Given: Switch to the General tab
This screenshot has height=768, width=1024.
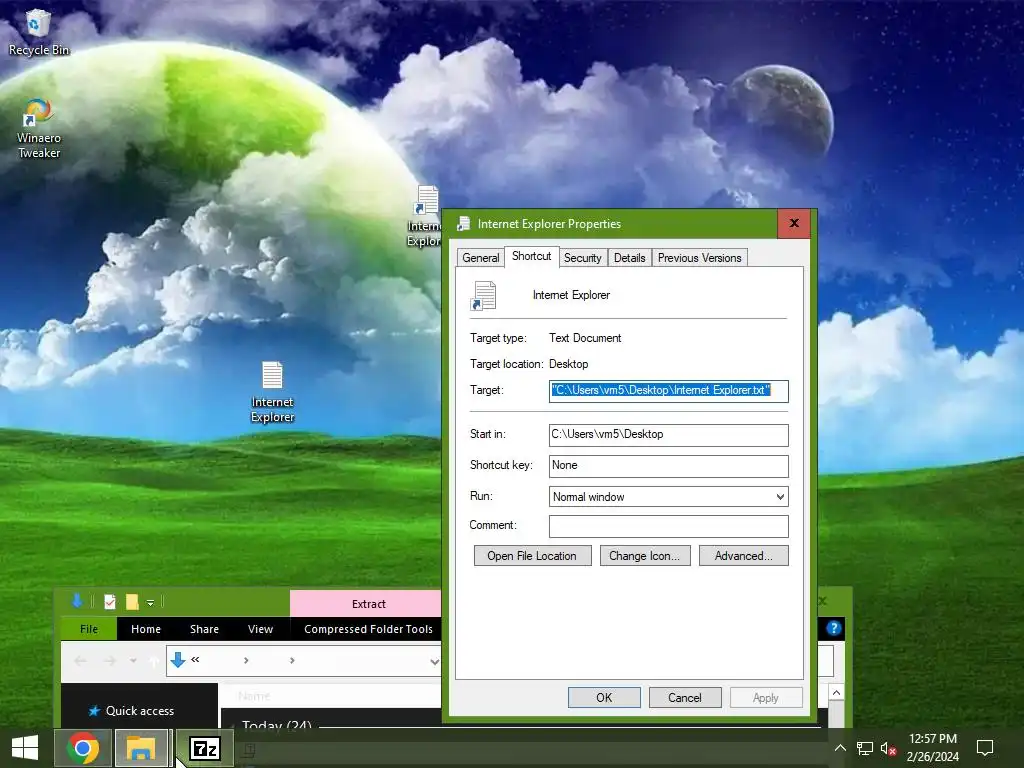Looking at the screenshot, I should point(481,258).
